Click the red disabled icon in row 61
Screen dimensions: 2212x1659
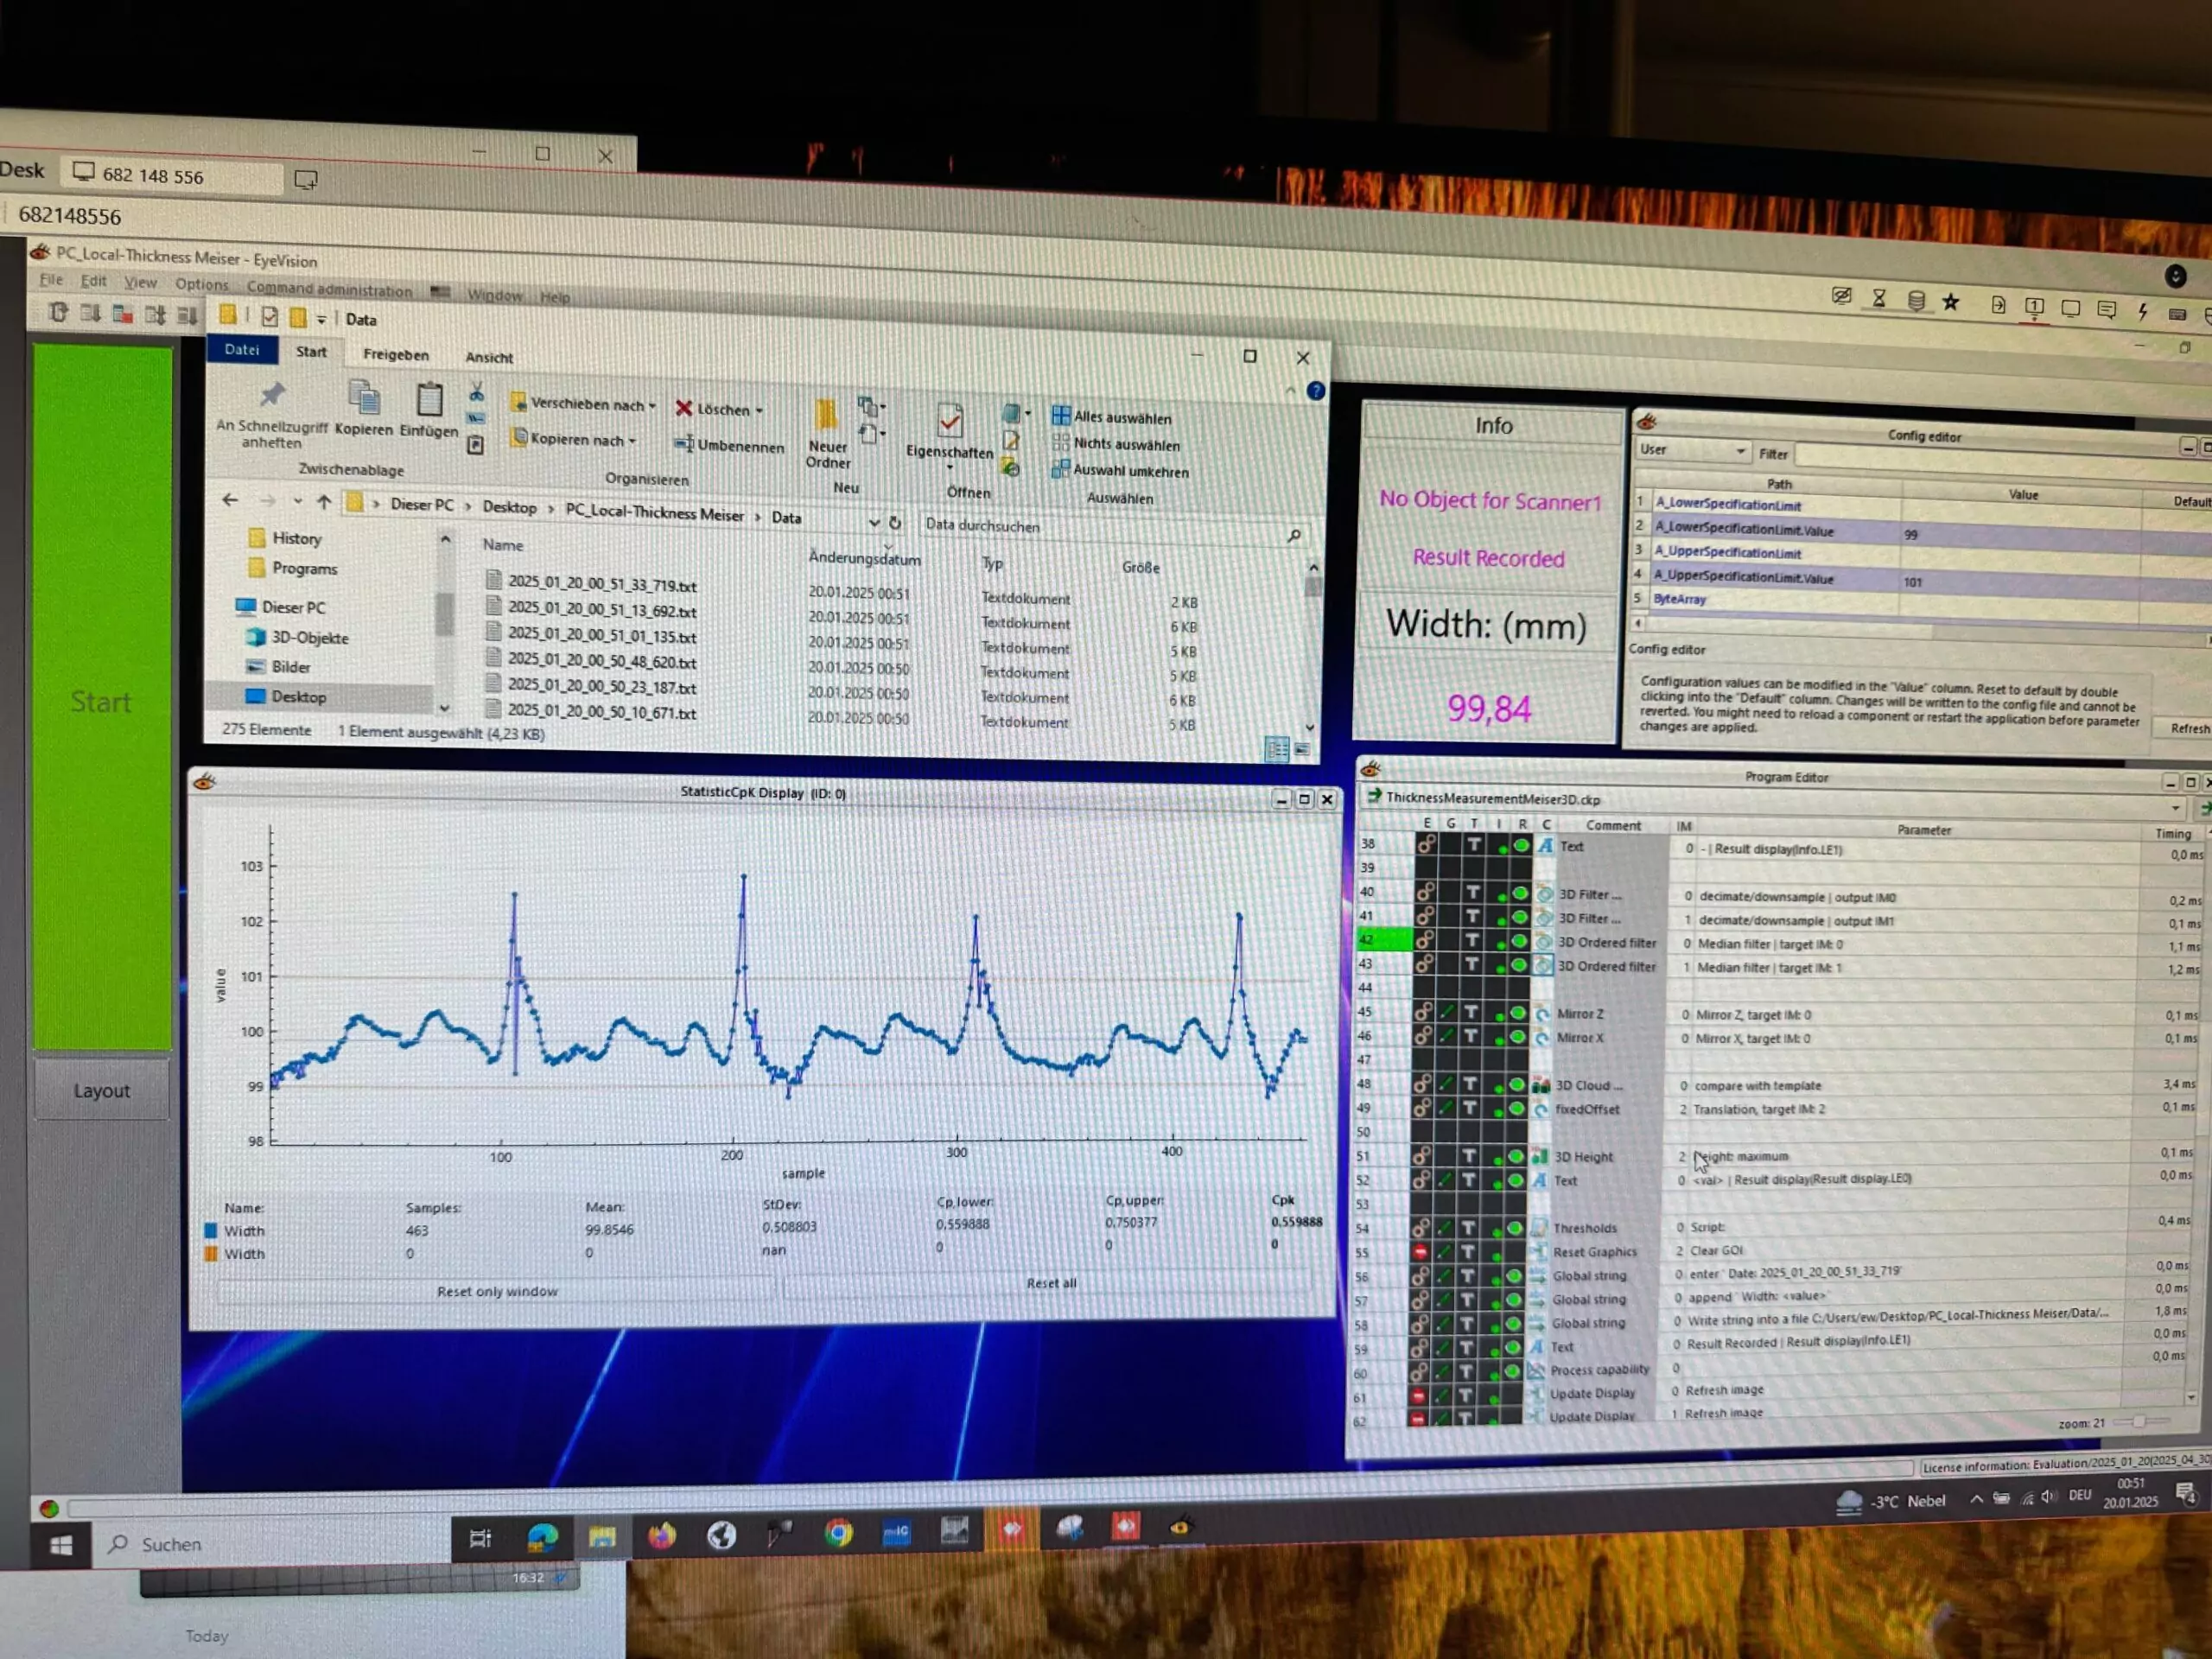coord(1419,1395)
